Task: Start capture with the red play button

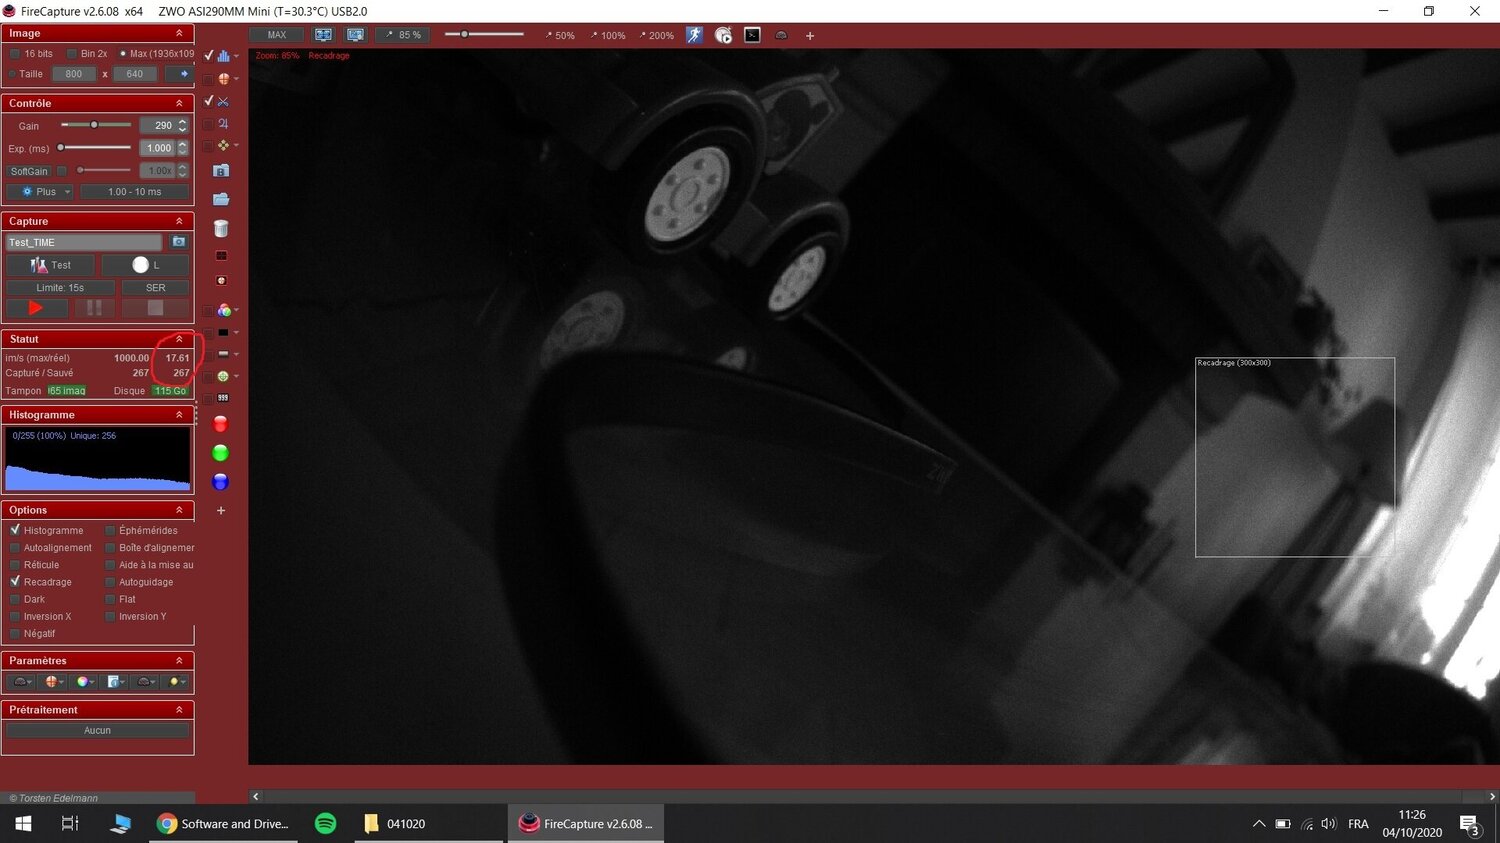Action: pyautogui.click(x=36, y=308)
